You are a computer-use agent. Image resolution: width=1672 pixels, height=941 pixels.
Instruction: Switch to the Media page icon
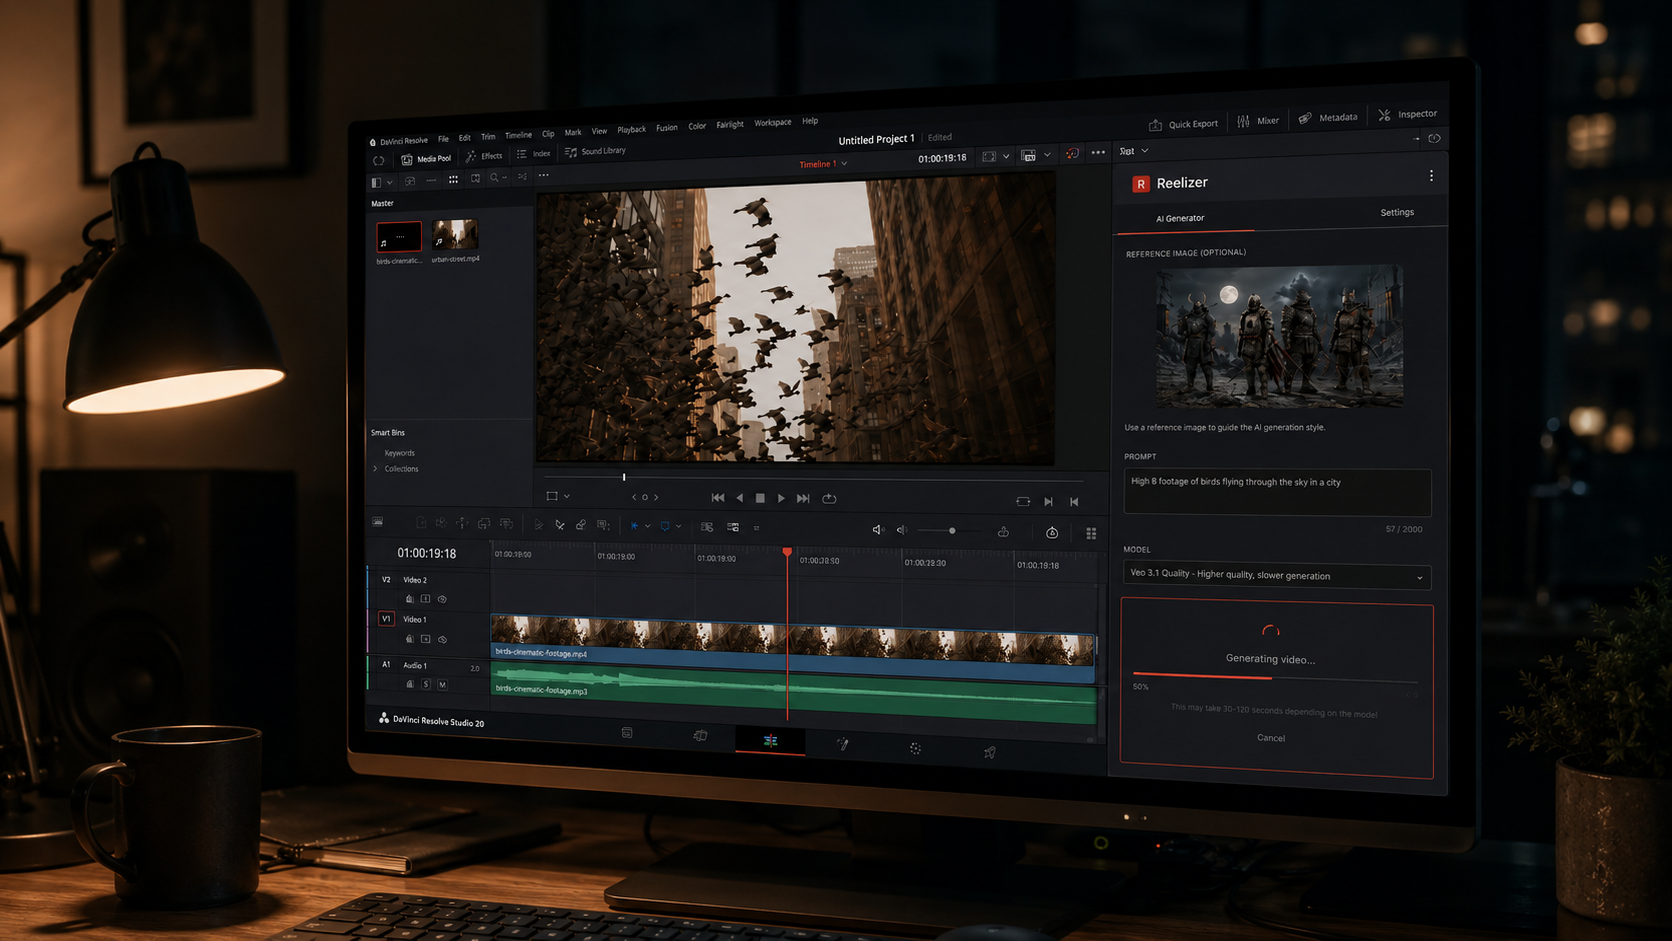click(x=627, y=733)
